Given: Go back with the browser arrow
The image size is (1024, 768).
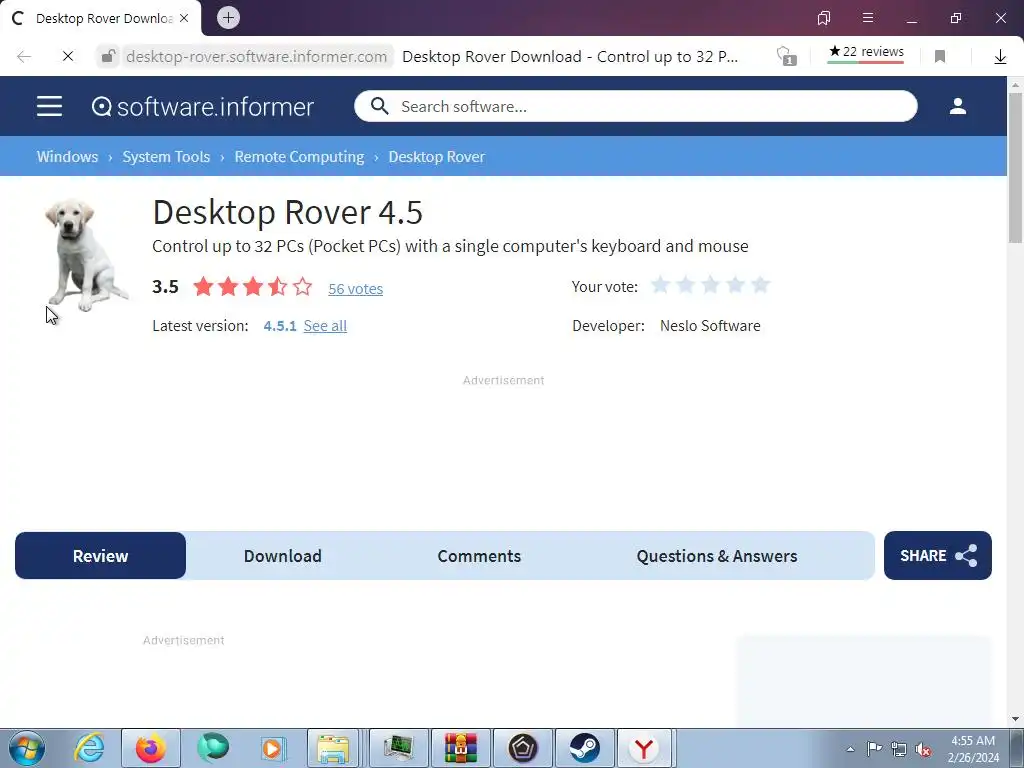Looking at the screenshot, I should click(24, 57).
